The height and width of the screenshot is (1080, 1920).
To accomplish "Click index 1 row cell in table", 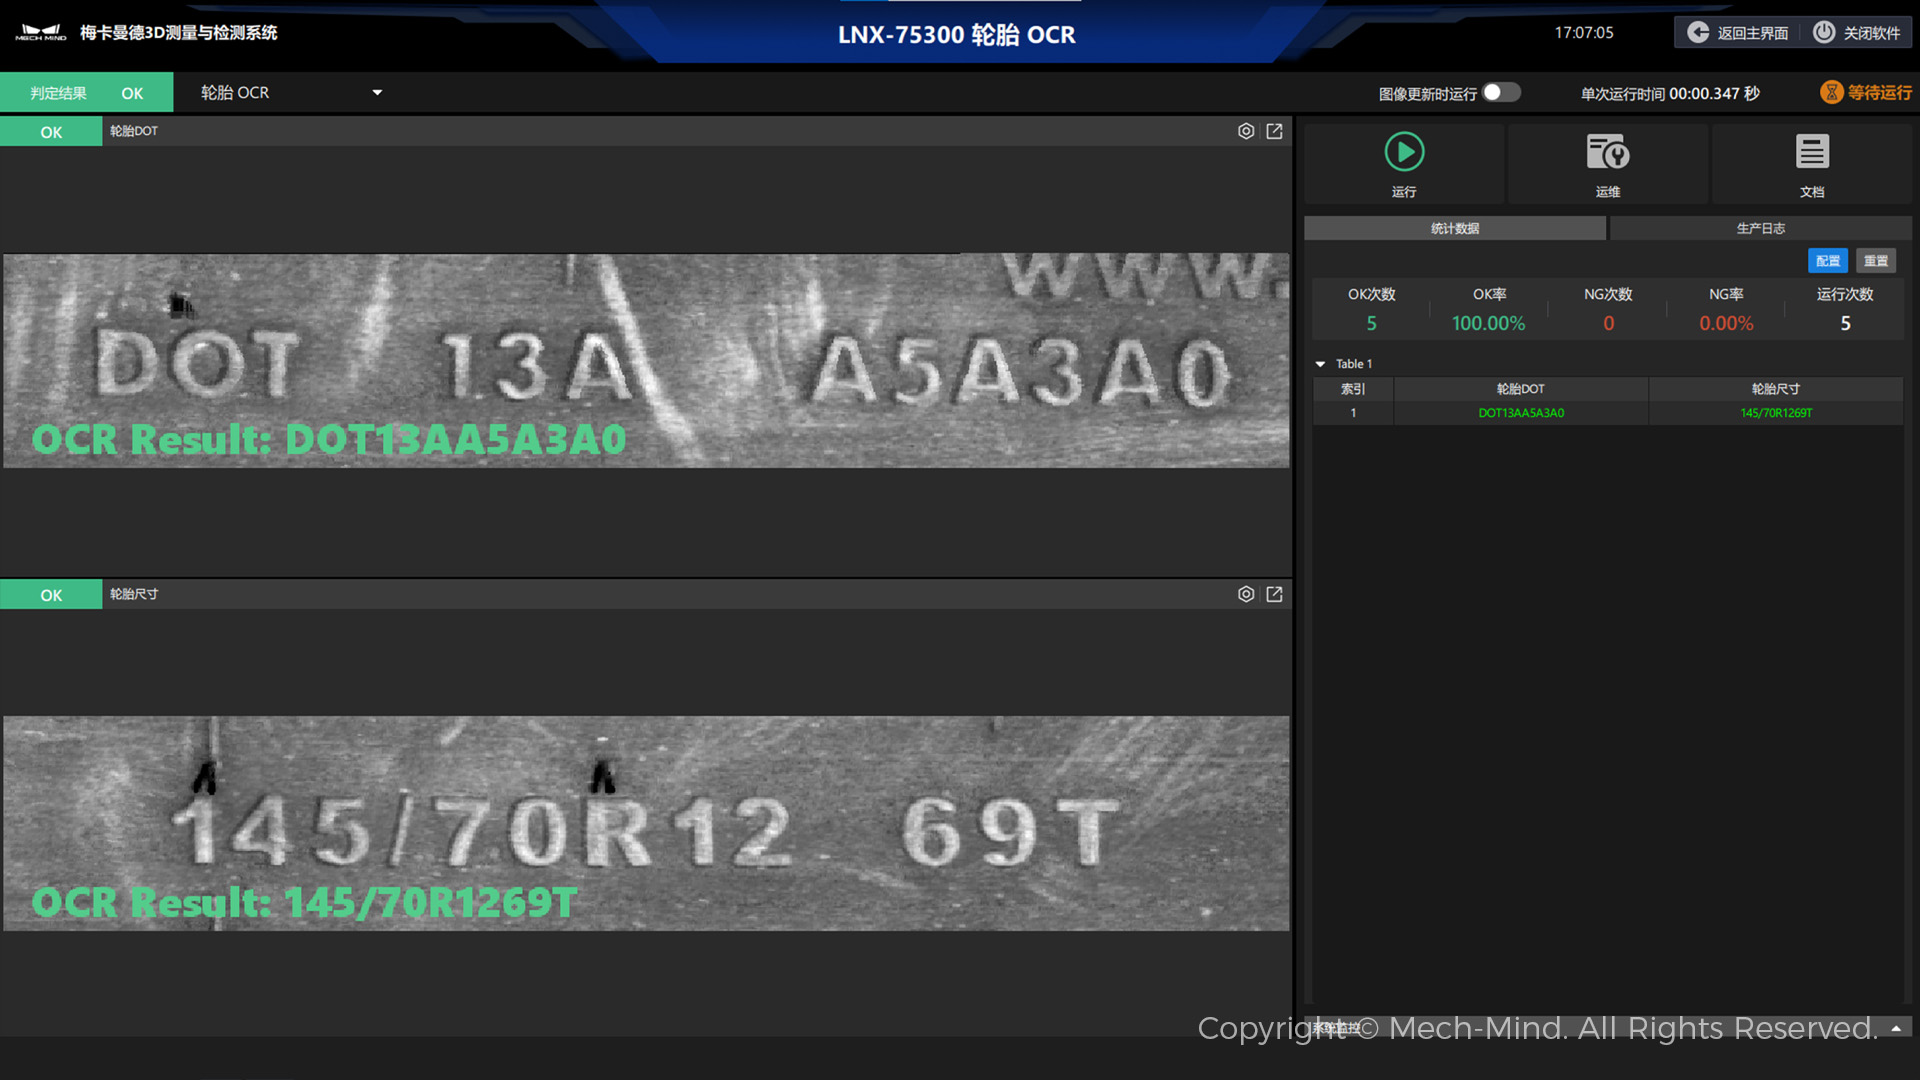I will pyautogui.click(x=1353, y=413).
